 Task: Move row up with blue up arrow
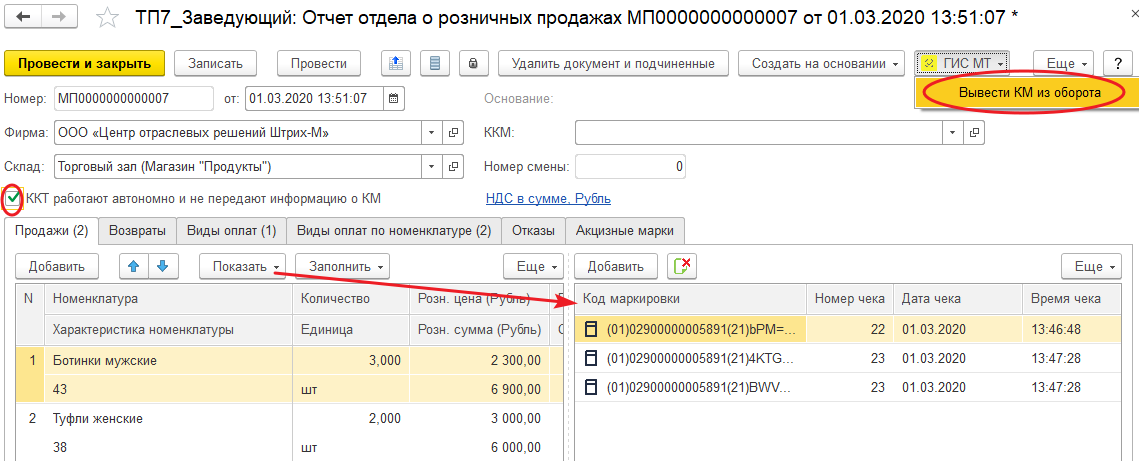[134, 266]
